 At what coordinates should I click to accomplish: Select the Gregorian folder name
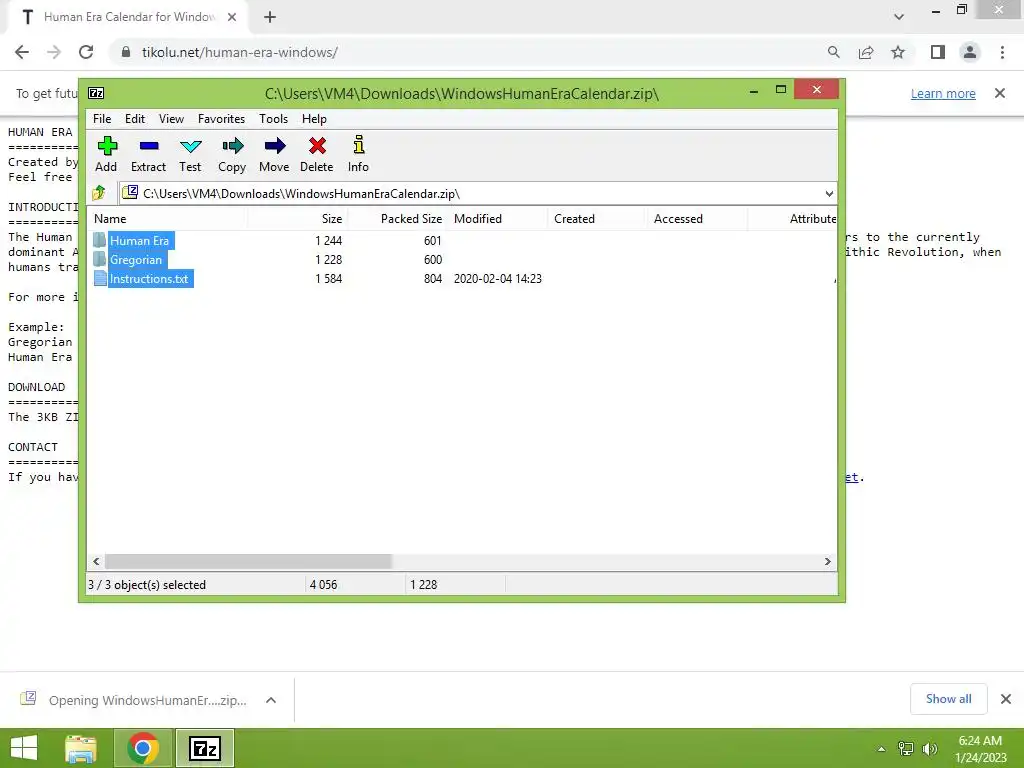(136, 259)
